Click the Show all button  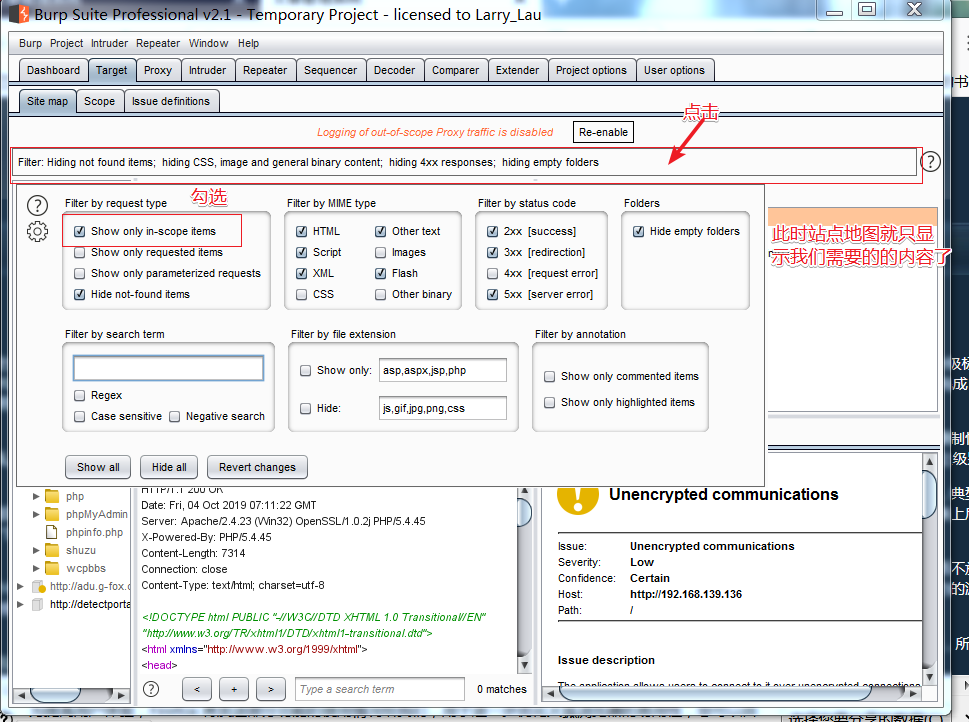(98, 467)
